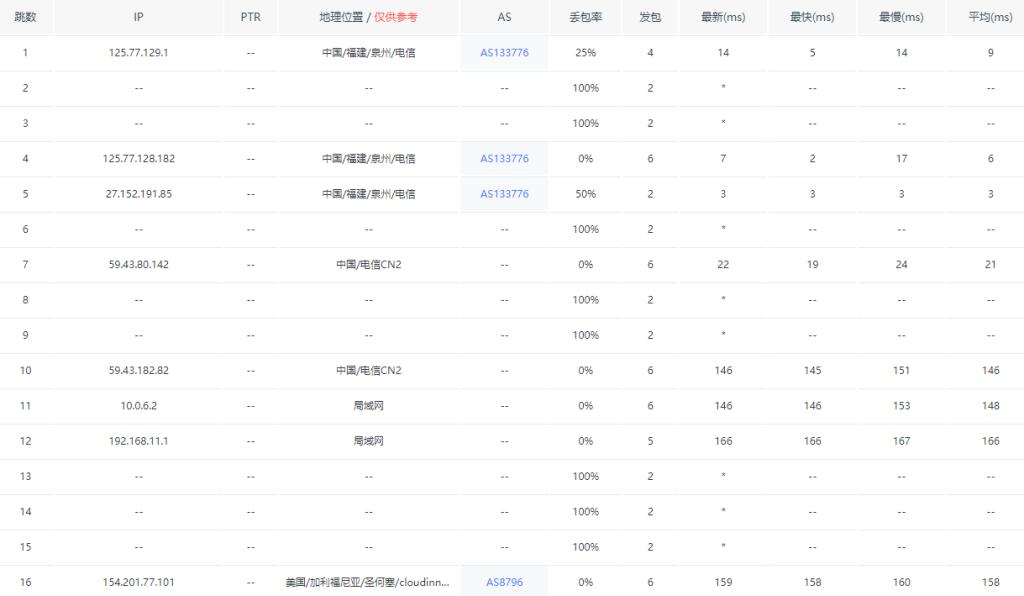Click IP 154.201.77.101 on hop 16
The height and width of the screenshot is (596, 1024).
click(138, 581)
